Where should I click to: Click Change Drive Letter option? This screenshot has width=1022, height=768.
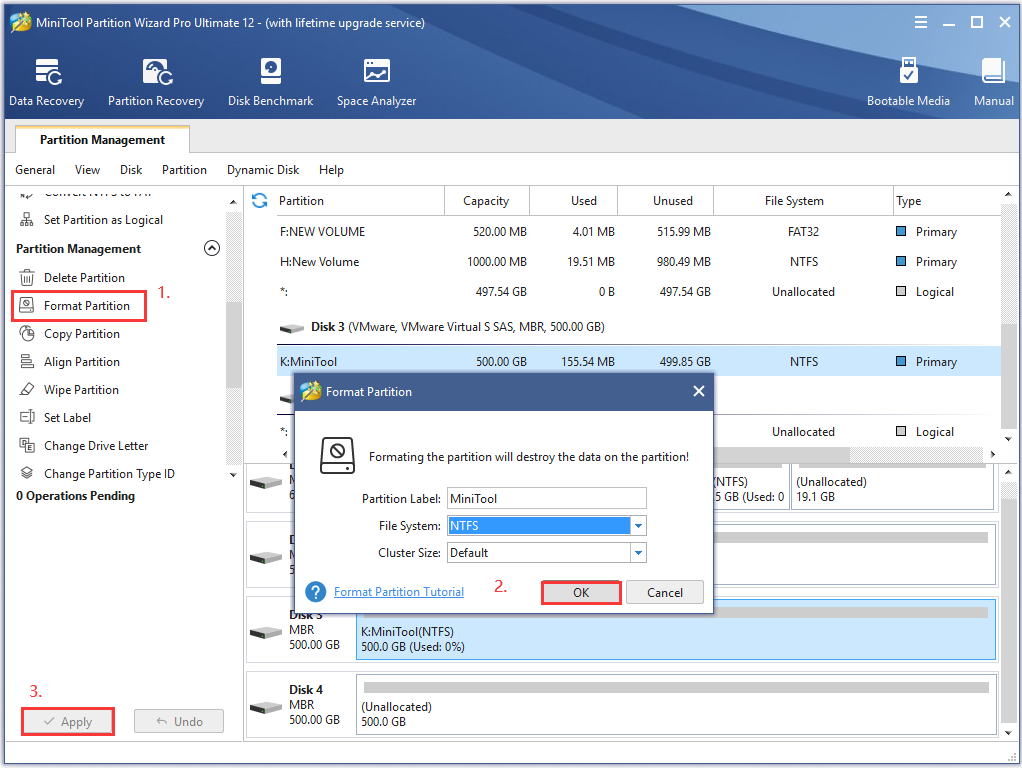(x=96, y=445)
